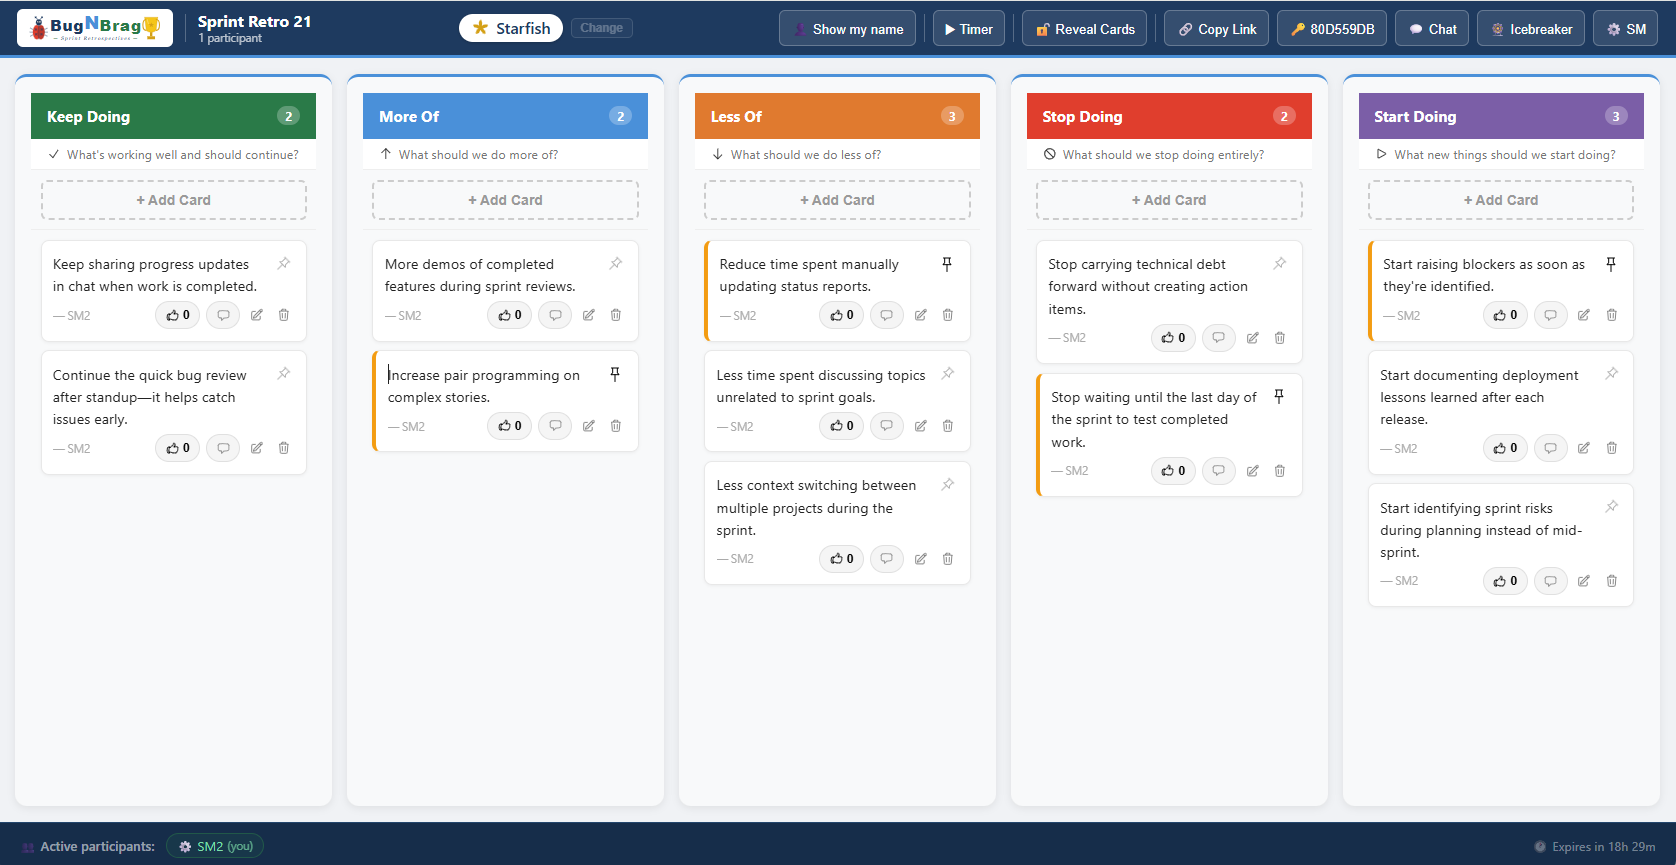The width and height of the screenshot is (1676, 865).
Task: Pin the 'Start identifying sprint risks' card
Action: [x=1612, y=507]
